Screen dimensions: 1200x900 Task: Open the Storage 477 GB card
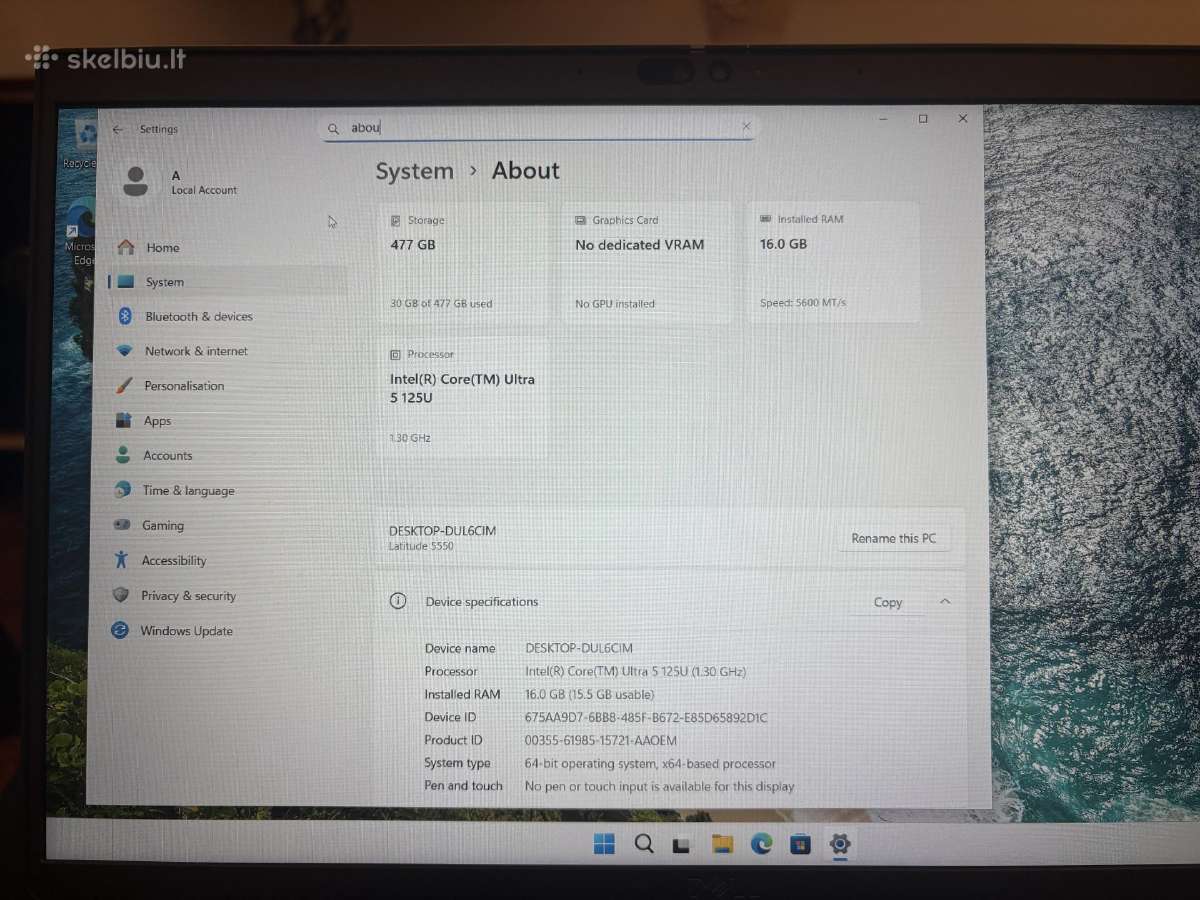tap(464, 263)
